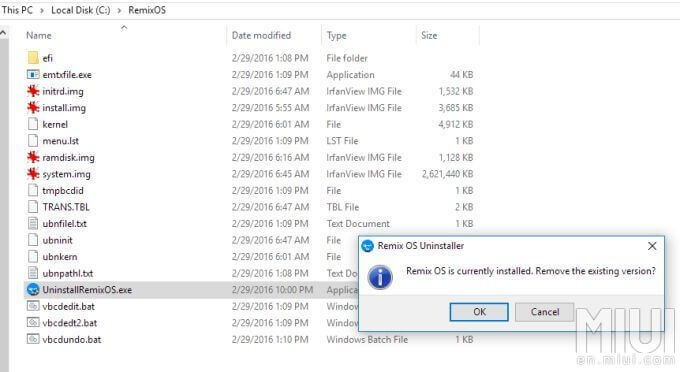Select the efi folder icon
Screen dimensions: 680x372
[33, 58]
